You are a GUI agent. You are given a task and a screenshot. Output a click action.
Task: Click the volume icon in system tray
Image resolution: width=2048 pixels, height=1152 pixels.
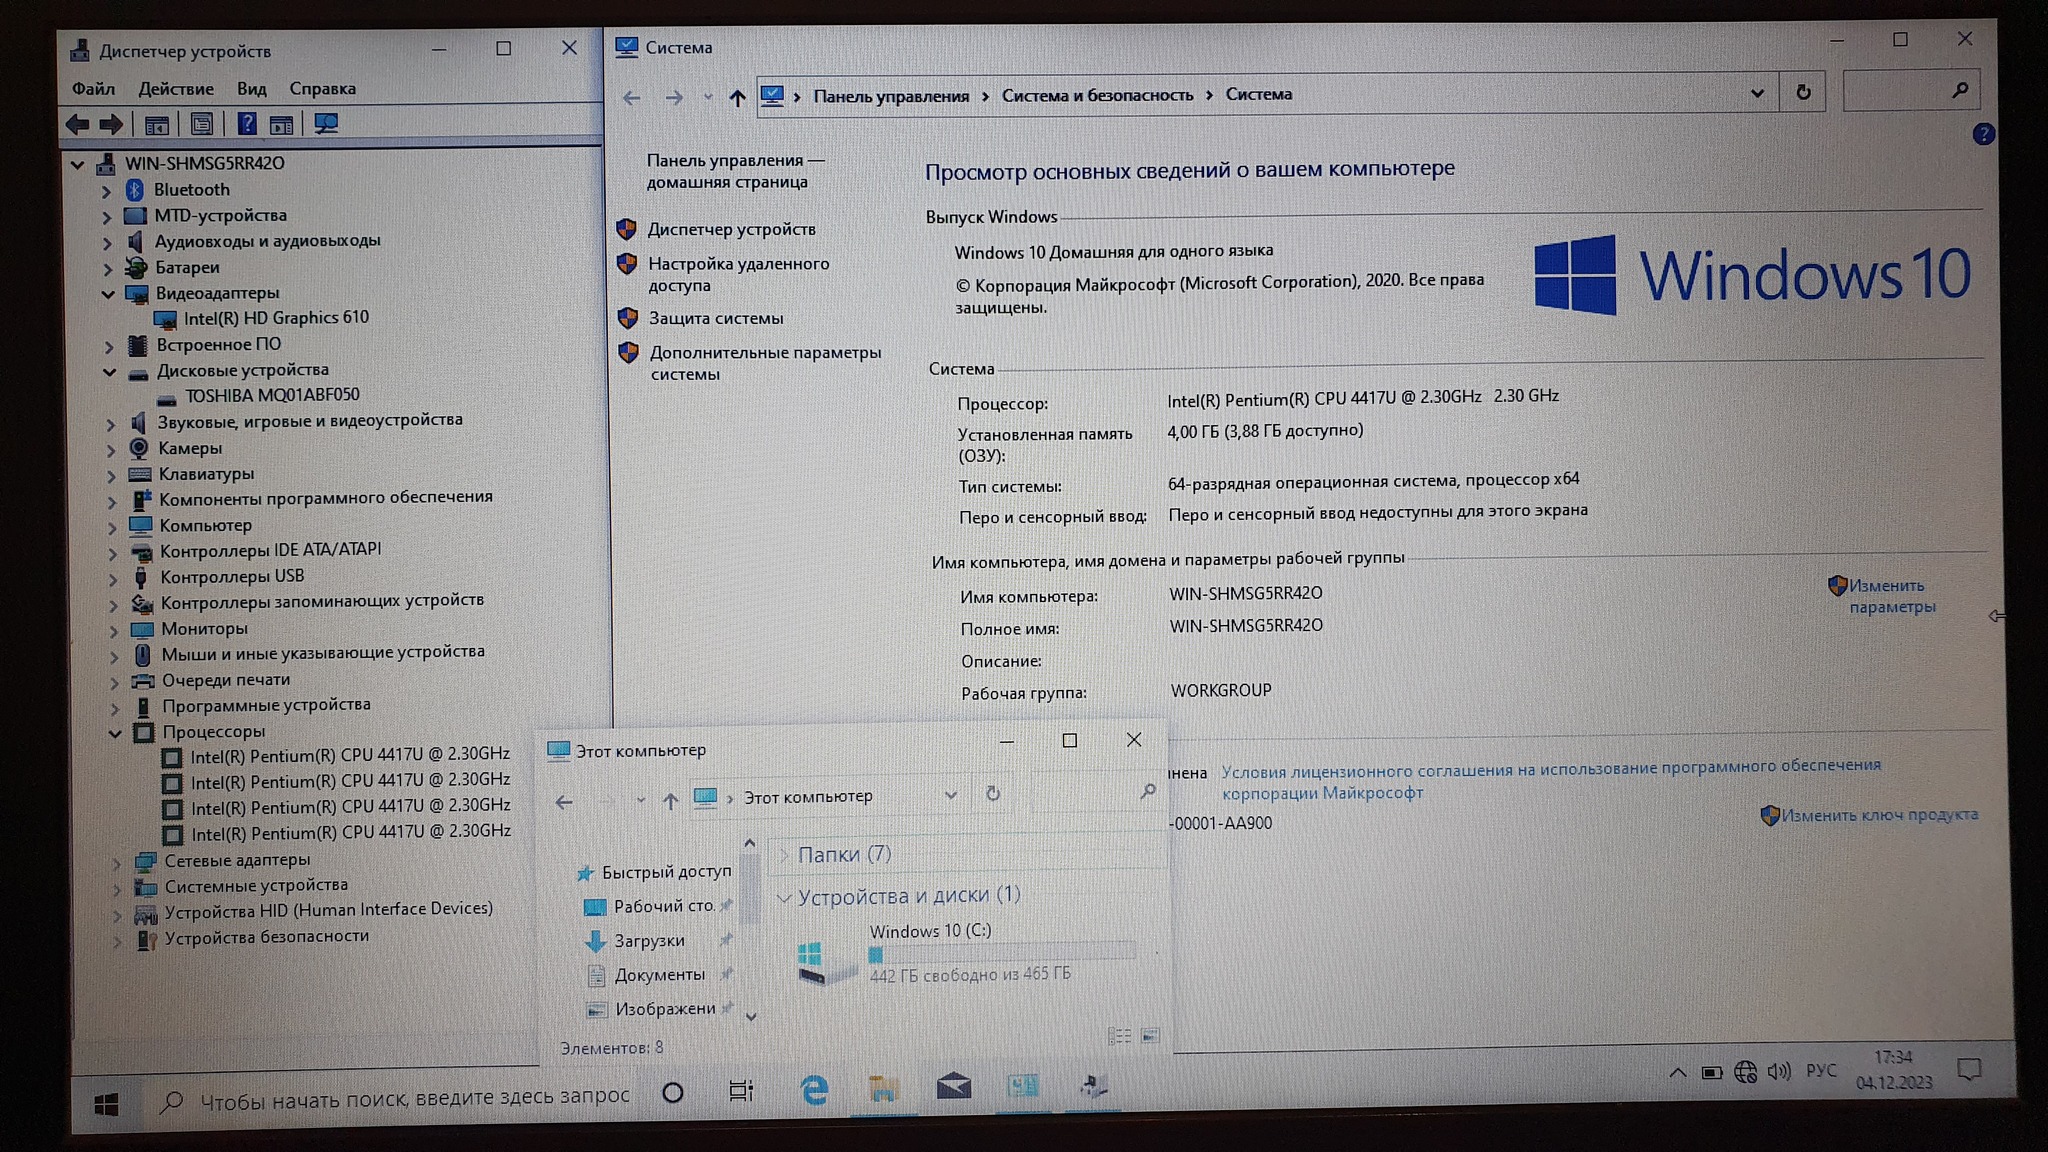point(1778,1072)
